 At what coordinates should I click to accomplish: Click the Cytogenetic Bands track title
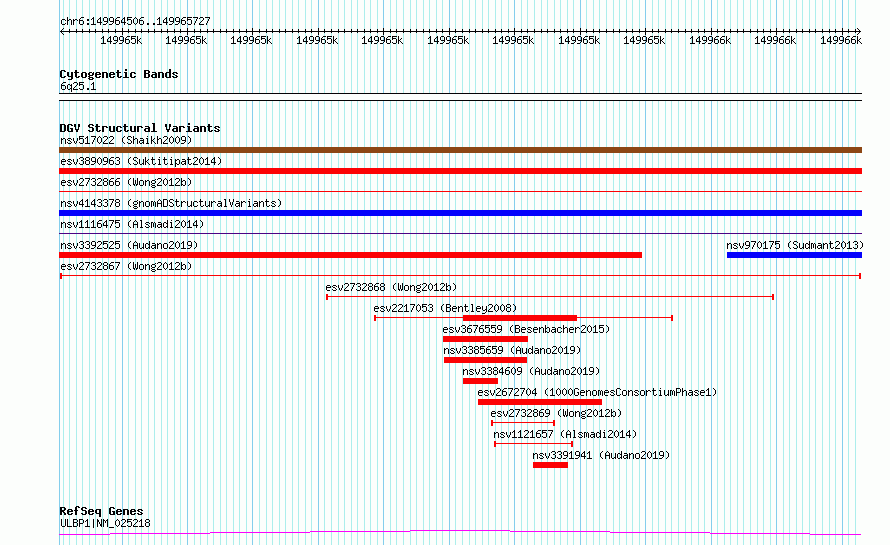(119, 74)
